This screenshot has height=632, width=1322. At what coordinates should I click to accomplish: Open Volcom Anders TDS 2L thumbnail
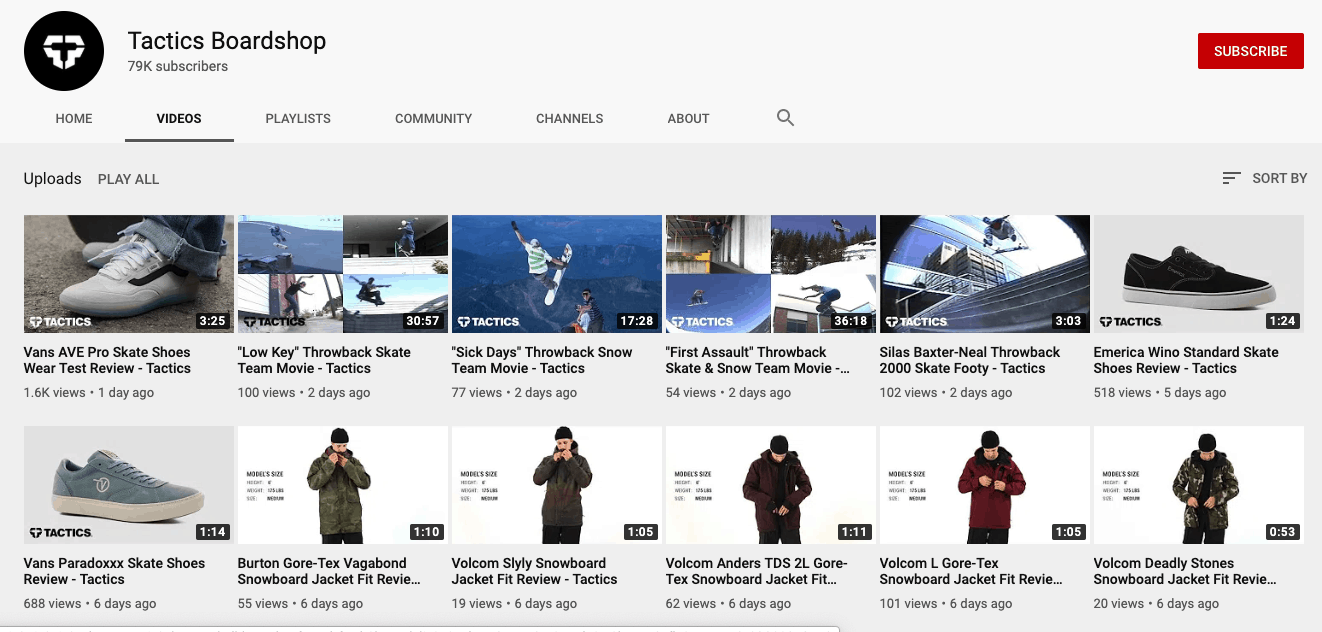[x=771, y=485]
